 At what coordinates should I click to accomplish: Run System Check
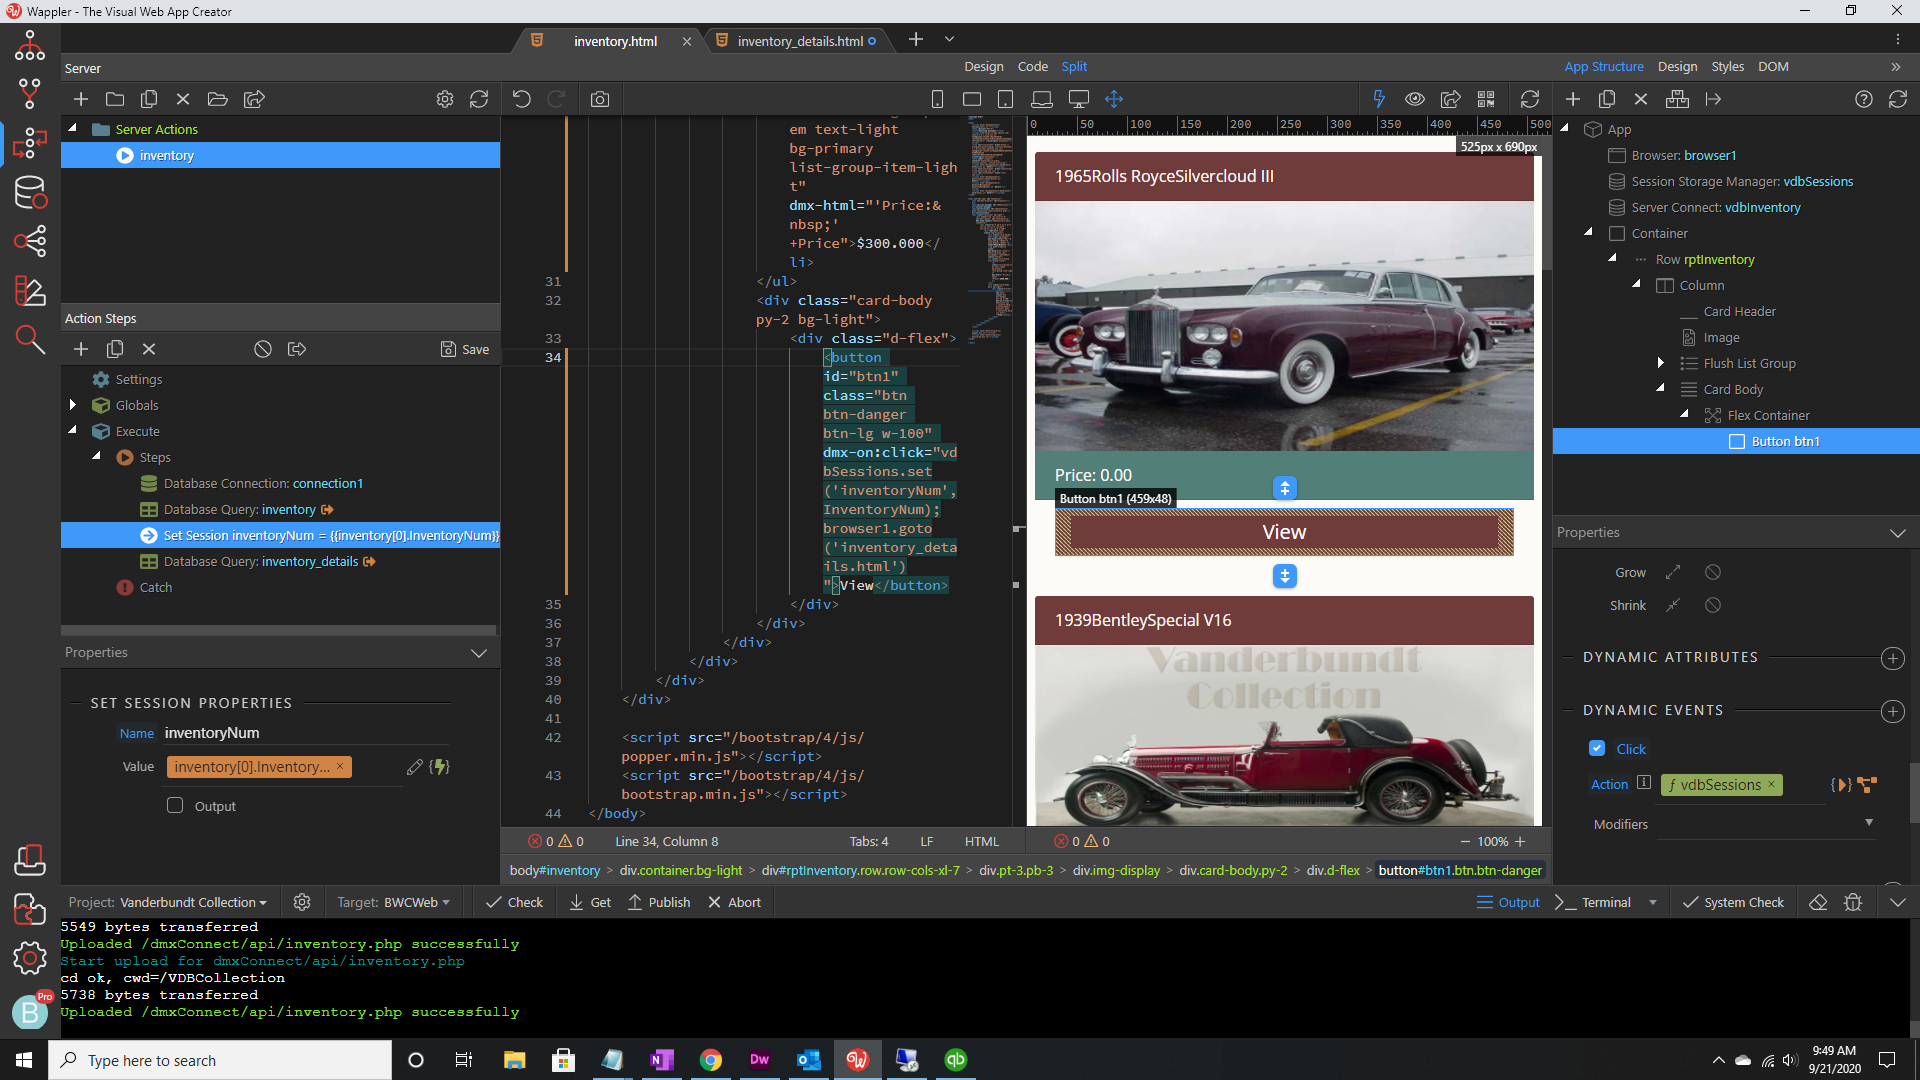[1733, 902]
